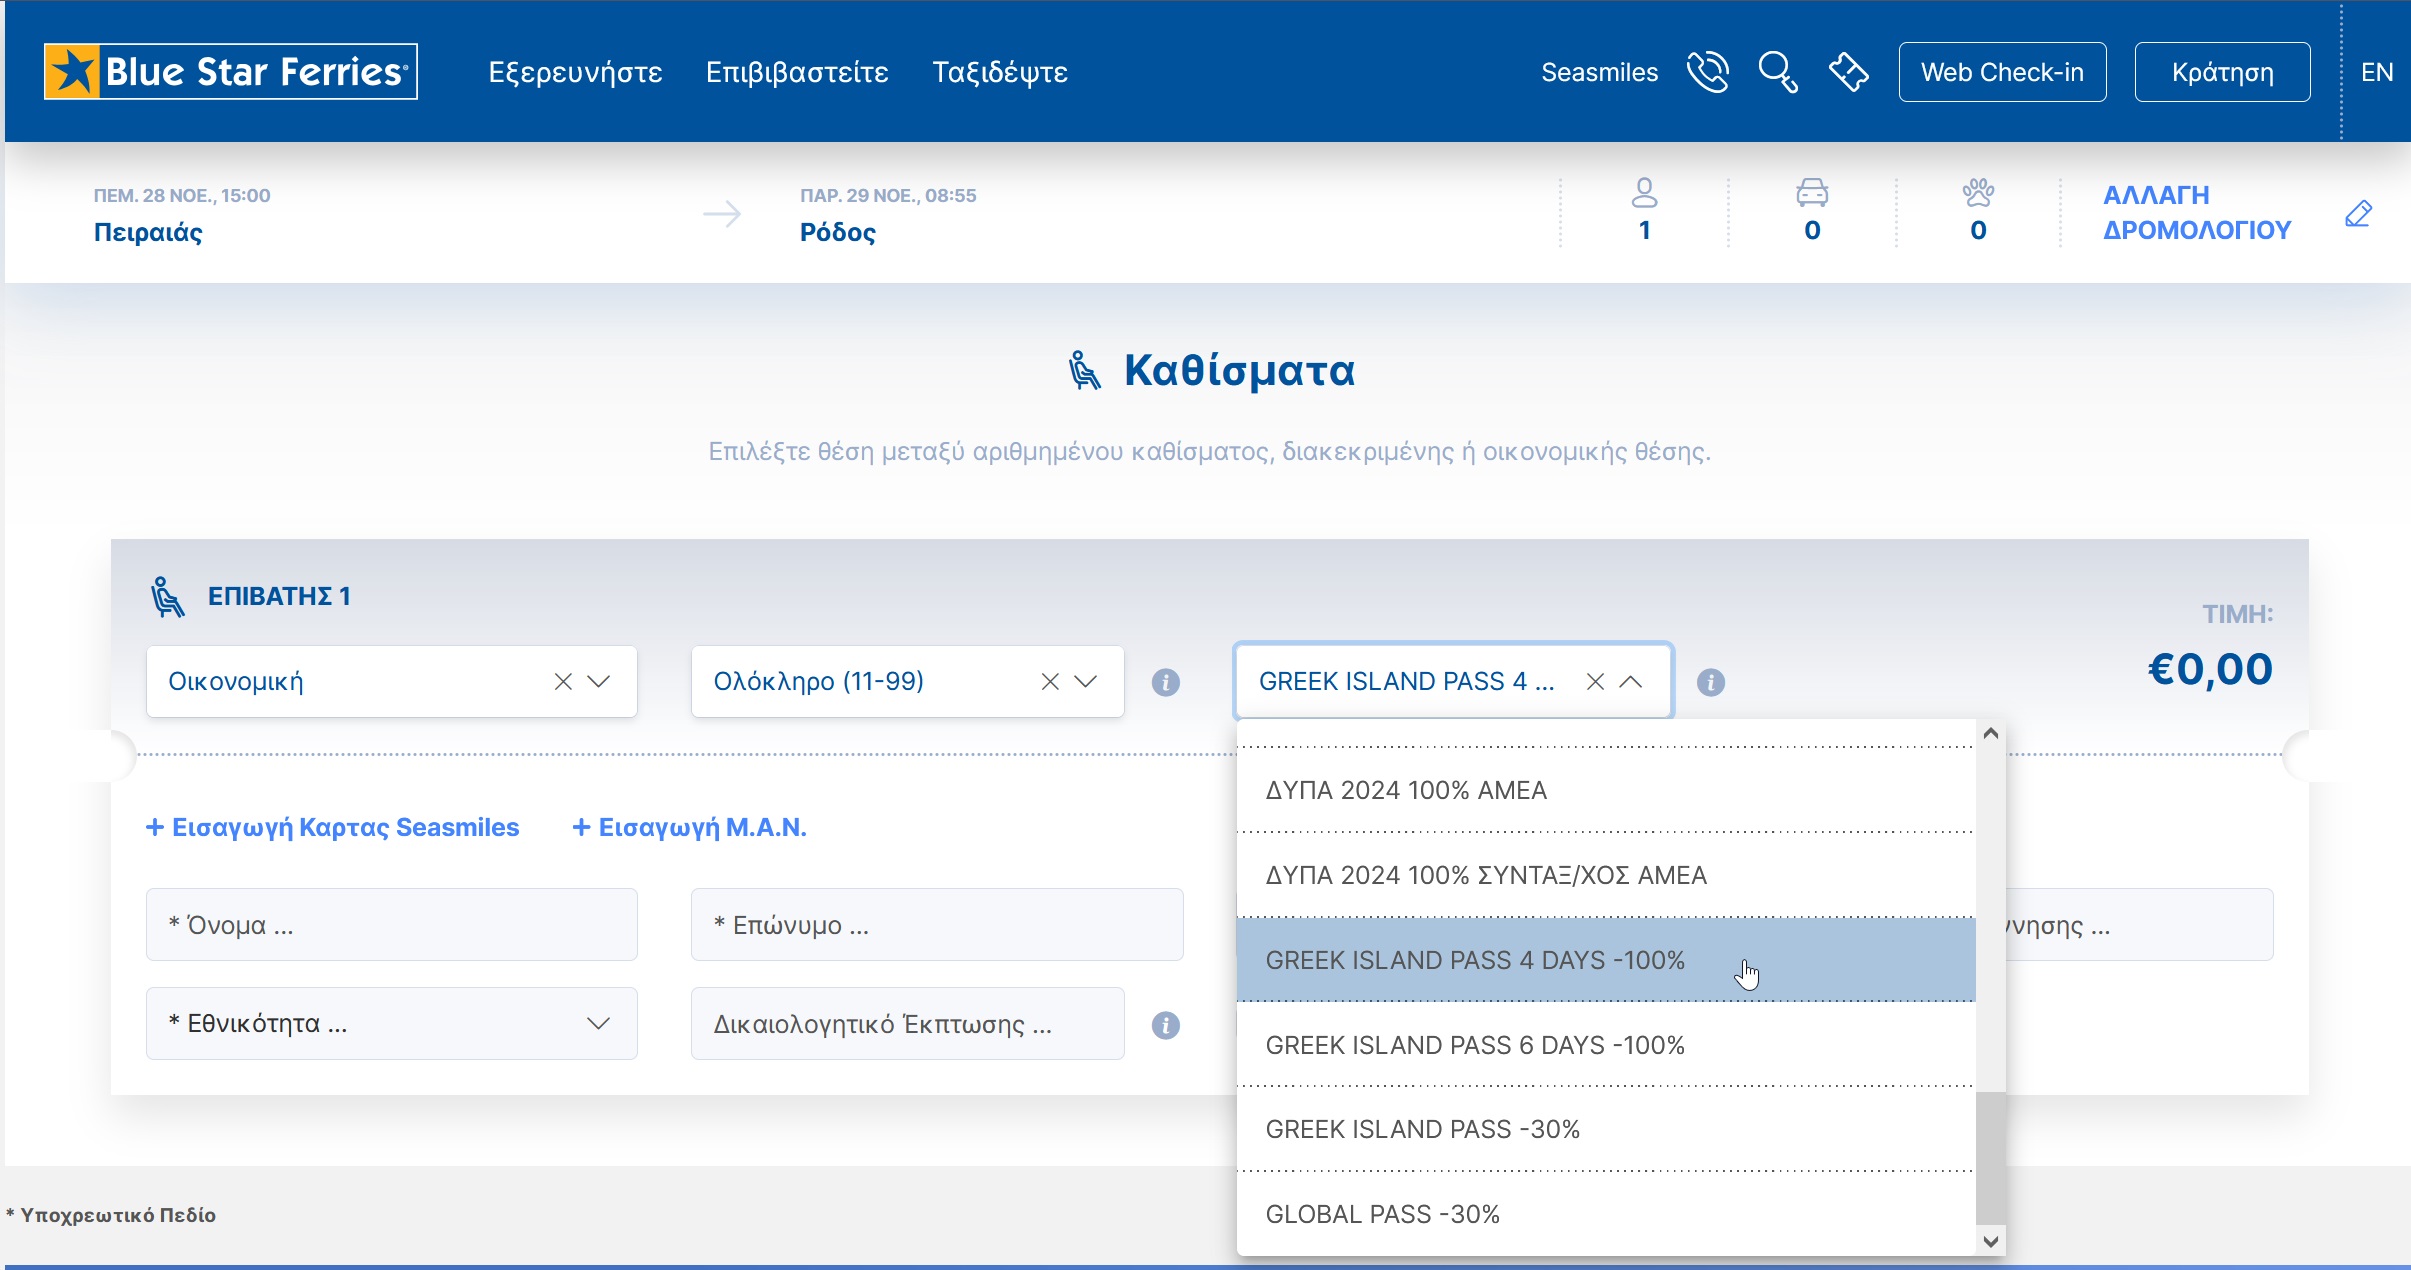The height and width of the screenshot is (1270, 2411).
Task: Click the Όνομα first name field
Action: point(392,925)
